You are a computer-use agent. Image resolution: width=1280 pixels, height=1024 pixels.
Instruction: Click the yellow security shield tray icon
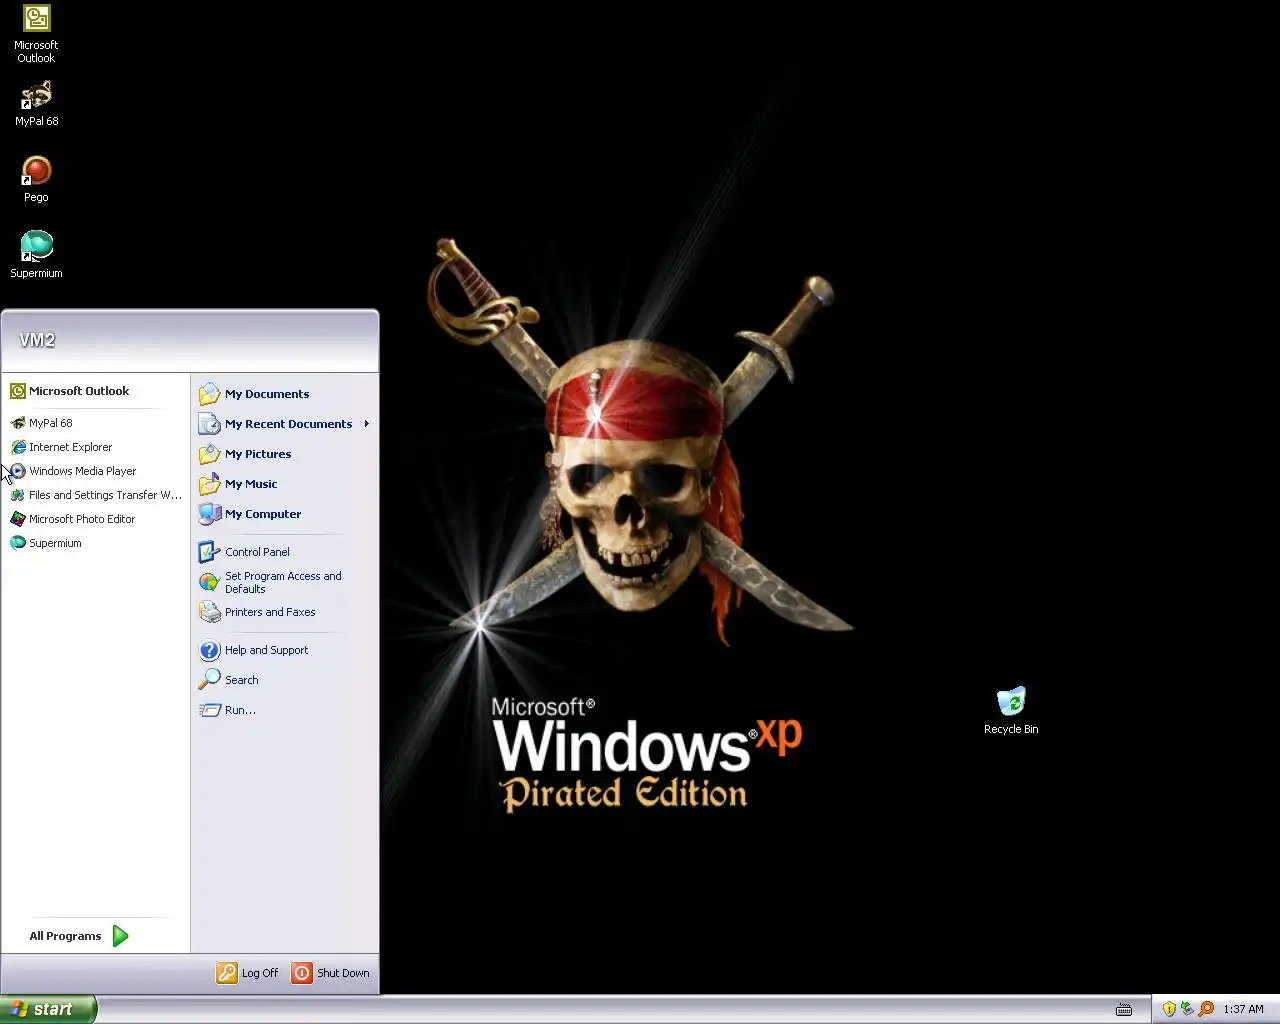(x=1169, y=1009)
